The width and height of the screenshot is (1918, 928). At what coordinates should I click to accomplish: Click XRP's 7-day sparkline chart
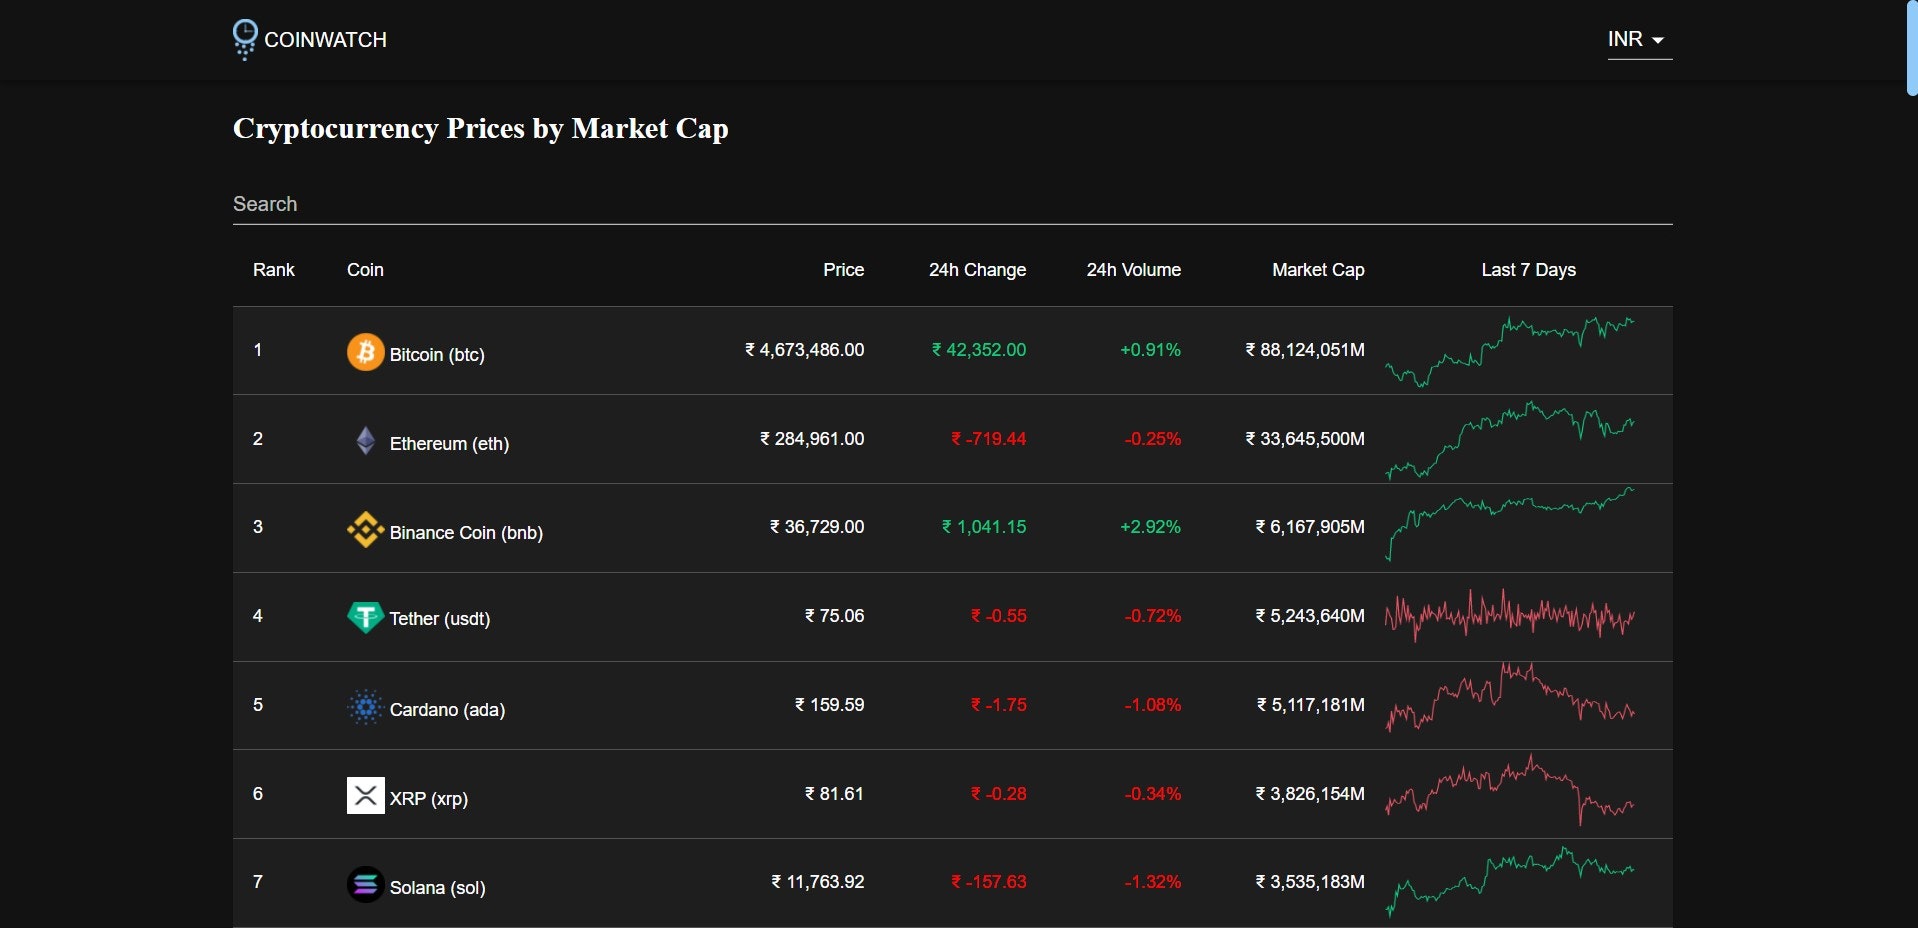point(1510,790)
